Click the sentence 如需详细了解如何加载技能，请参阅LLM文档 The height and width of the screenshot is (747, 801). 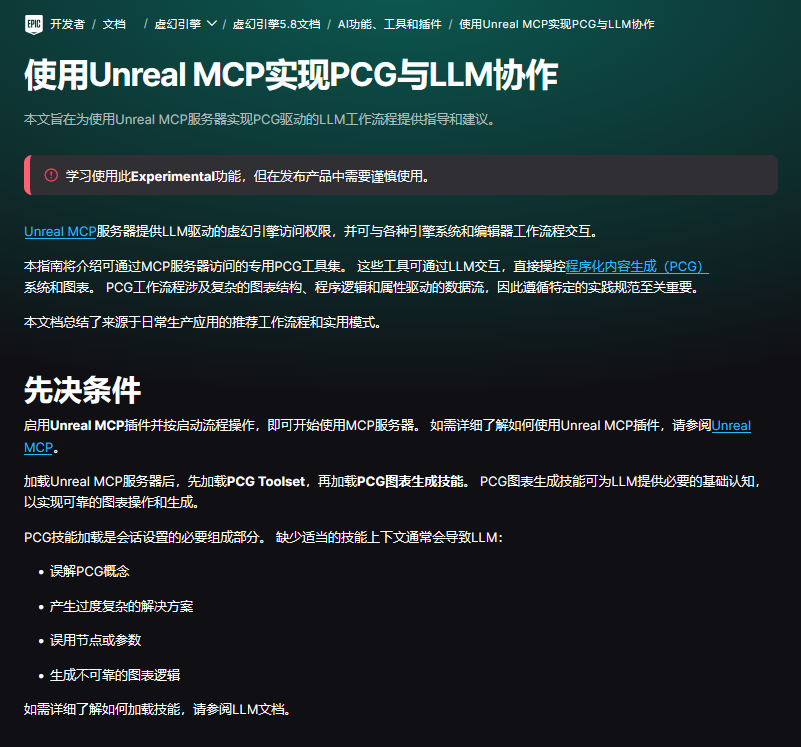tap(158, 709)
